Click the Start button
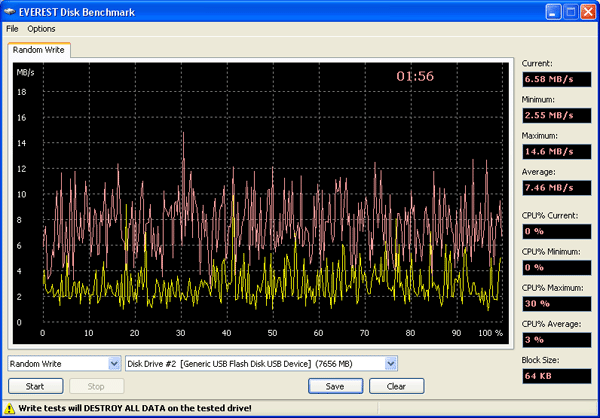Viewport: 600px width, 418px height. tap(36, 386)
